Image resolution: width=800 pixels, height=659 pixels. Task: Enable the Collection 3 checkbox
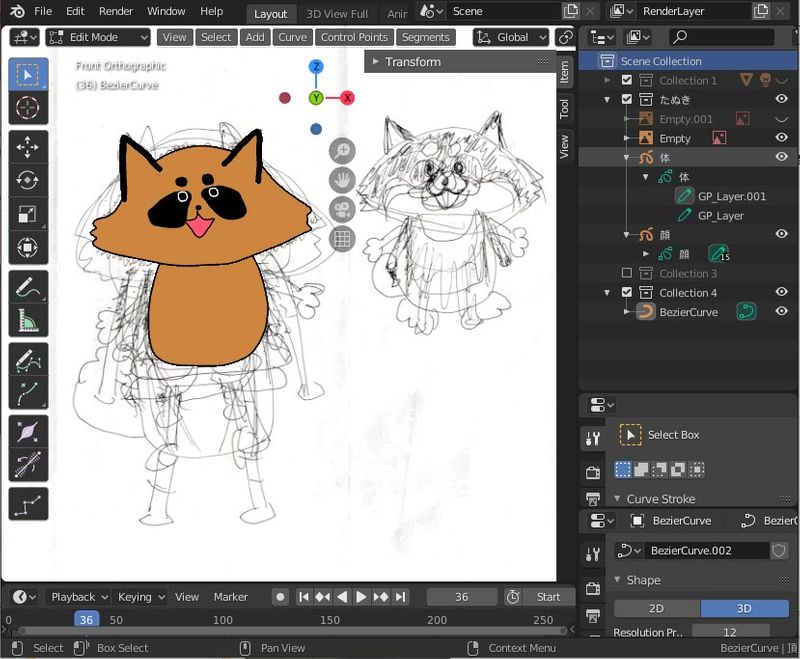point(627,271)
